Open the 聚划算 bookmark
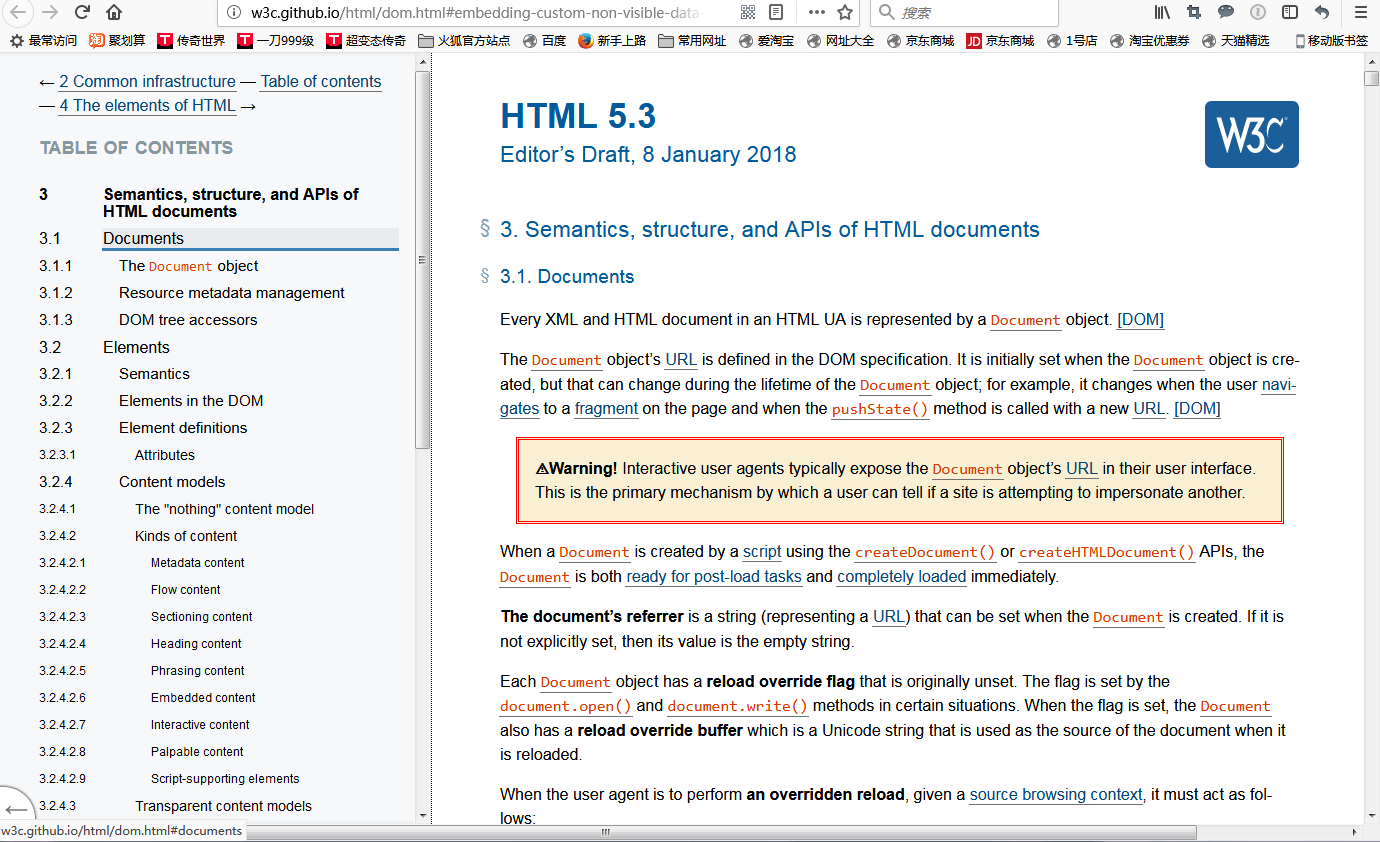Screen dimensions: 1380x842 pos(117,41)
